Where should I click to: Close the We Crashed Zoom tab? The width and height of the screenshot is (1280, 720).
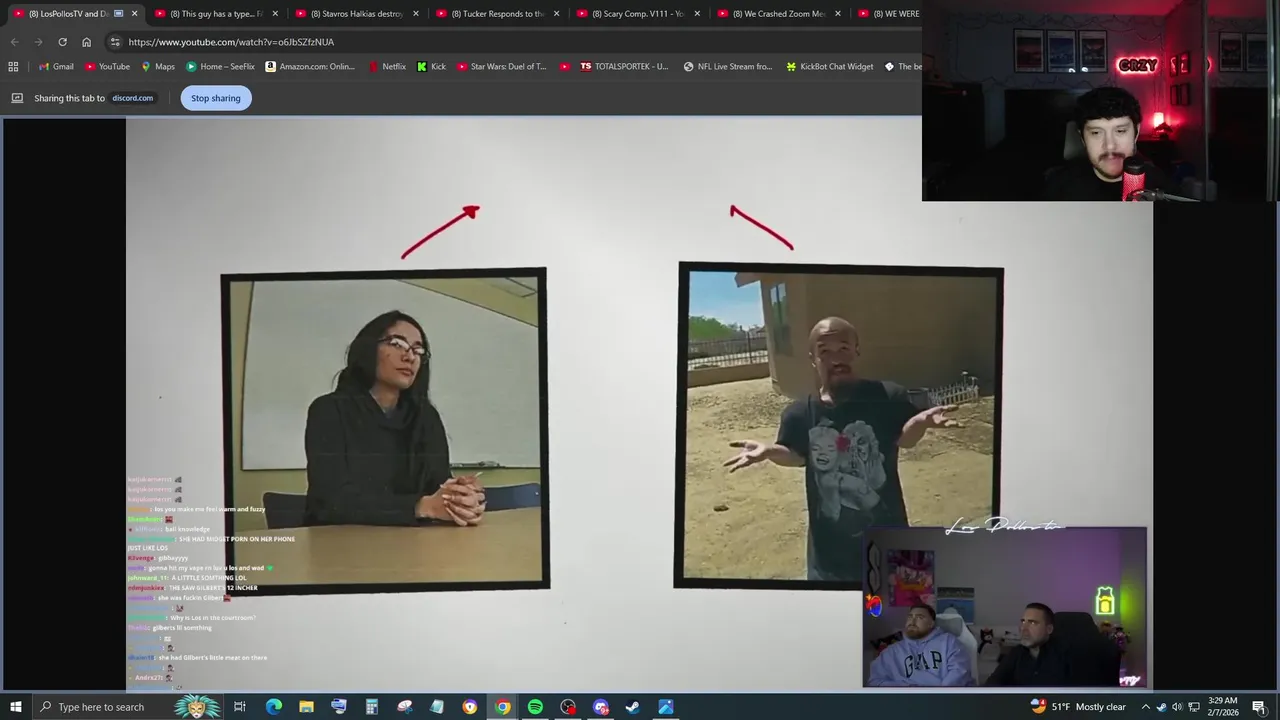click(x=838, y=14)
